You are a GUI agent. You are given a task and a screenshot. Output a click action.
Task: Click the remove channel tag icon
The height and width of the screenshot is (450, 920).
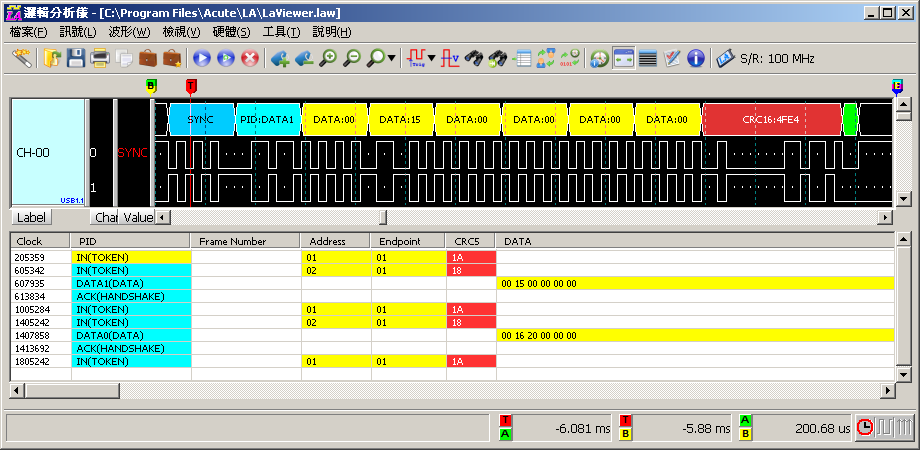point(304,58)
